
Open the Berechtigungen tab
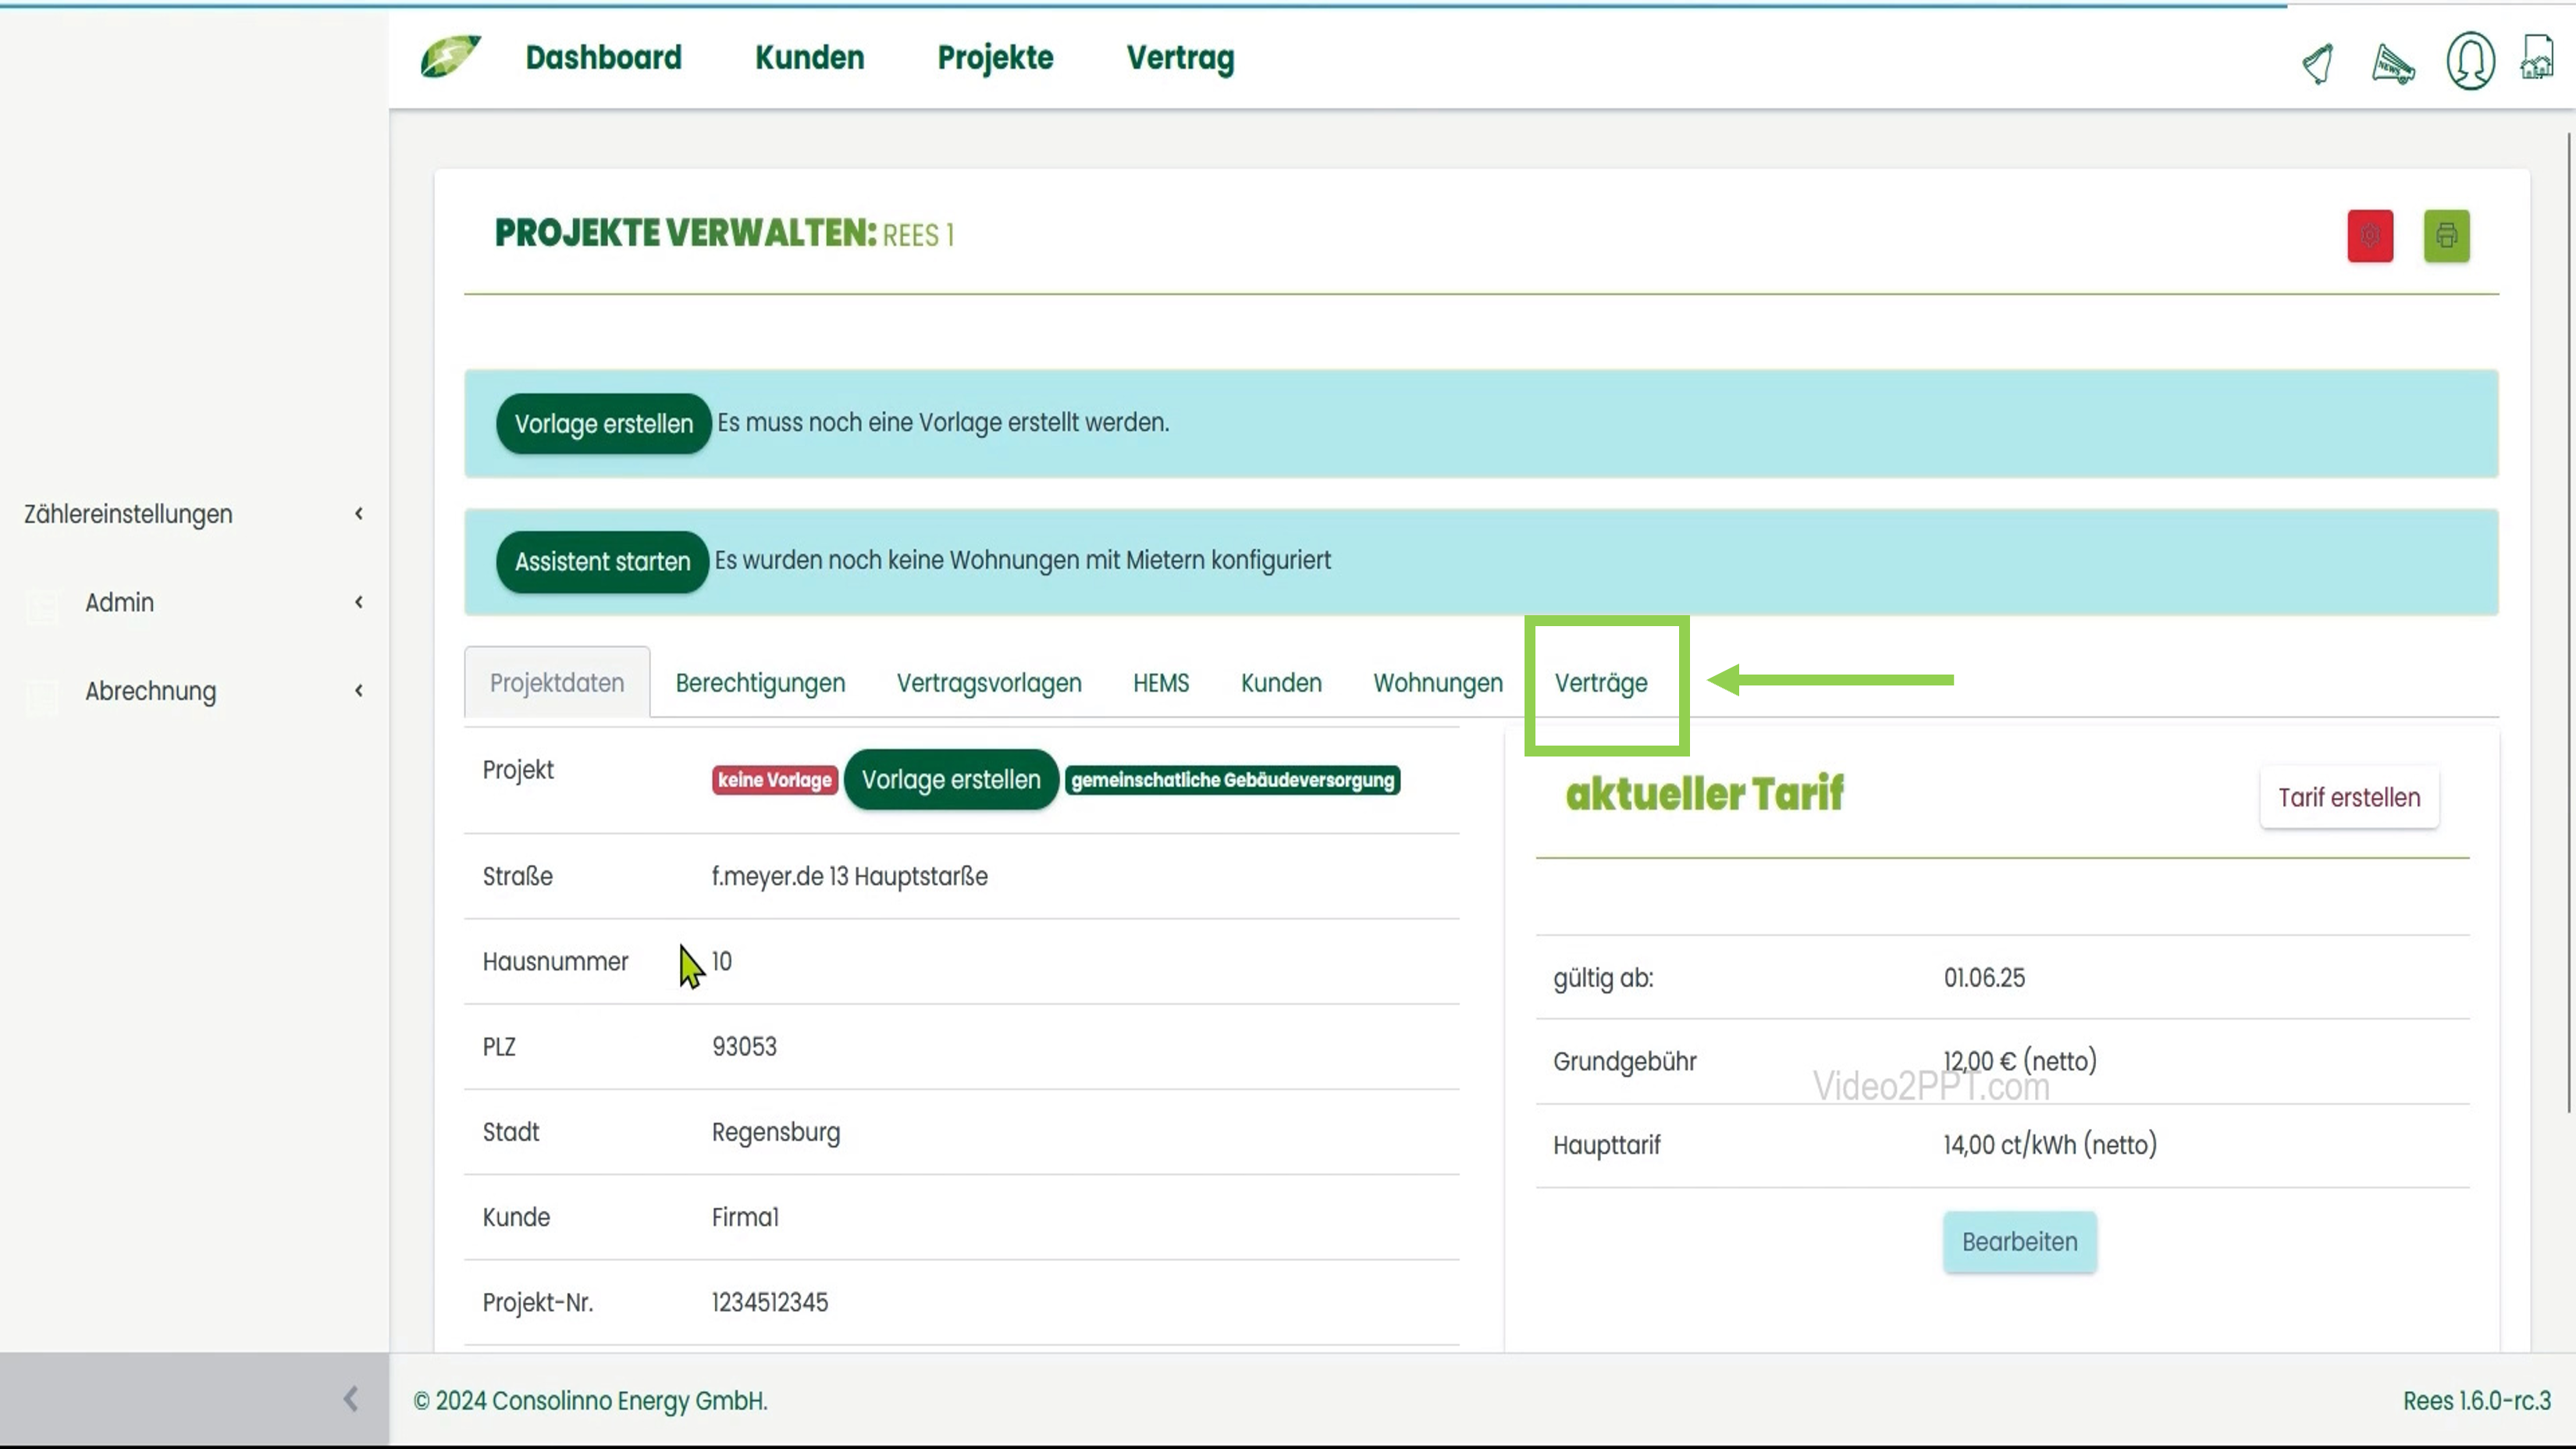tap(760, 683)
